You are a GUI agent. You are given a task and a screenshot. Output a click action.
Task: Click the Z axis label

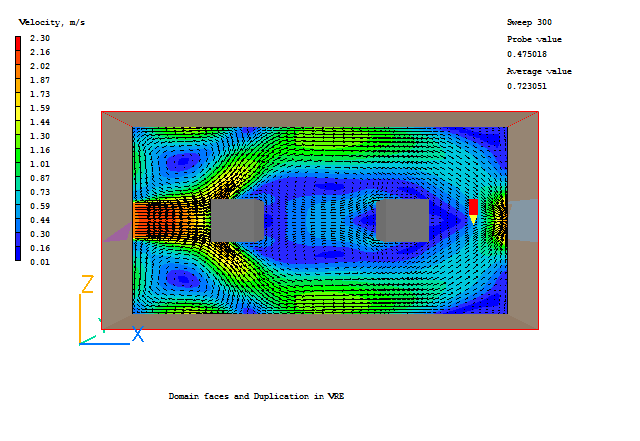tap(87, 285)
